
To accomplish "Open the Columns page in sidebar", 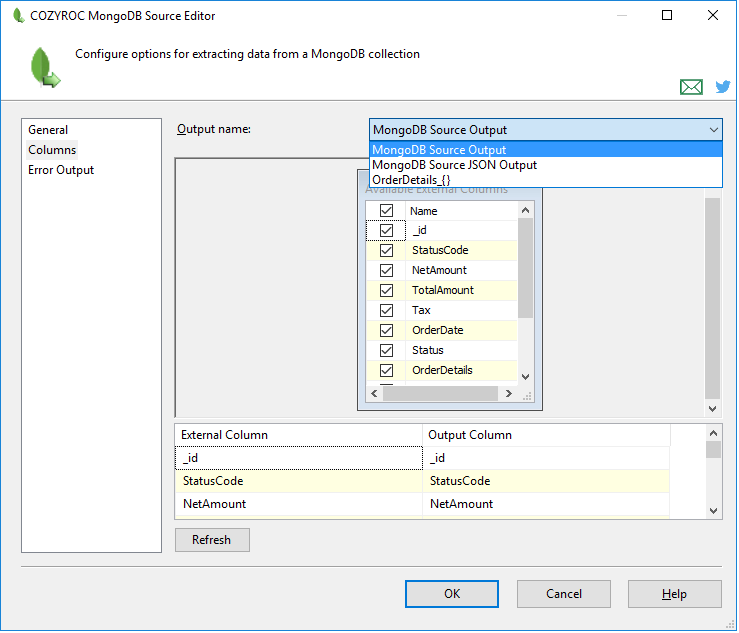I will [52, 150].
